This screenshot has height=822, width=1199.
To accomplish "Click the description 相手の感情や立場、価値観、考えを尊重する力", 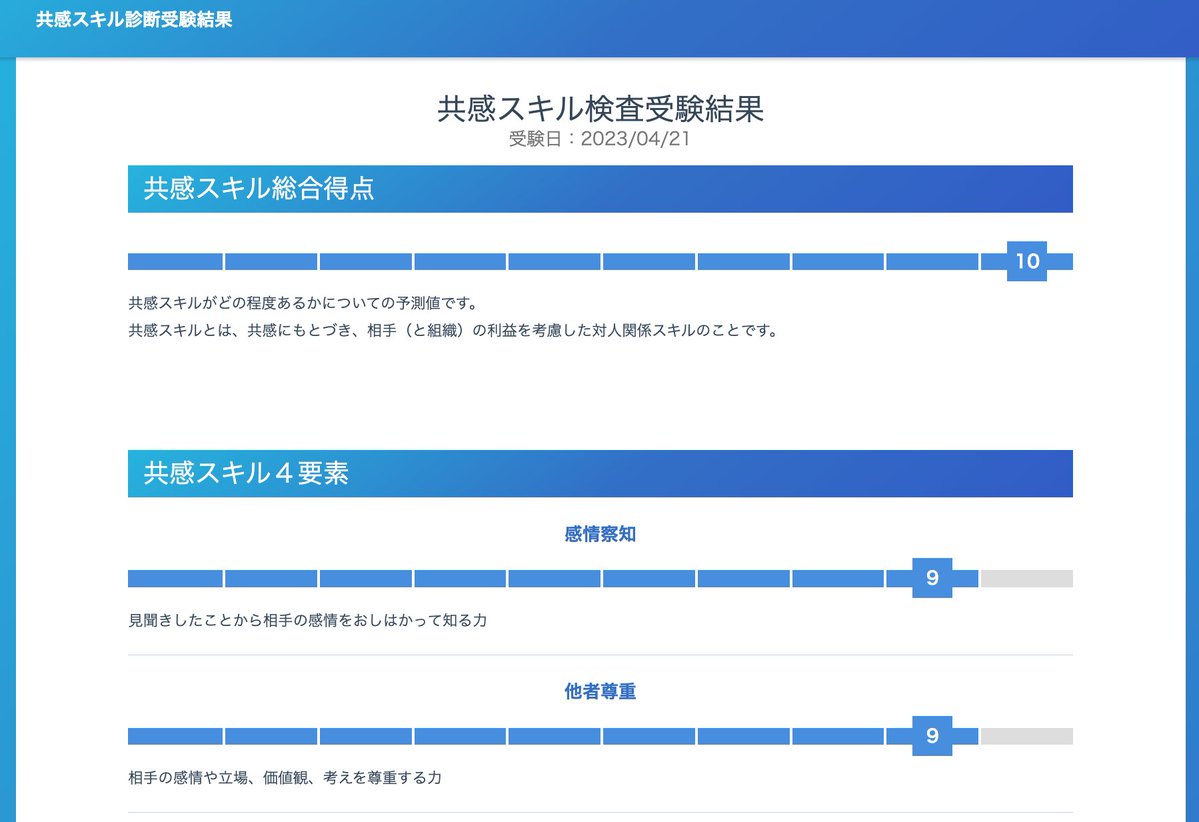I will tap(284, 778).
